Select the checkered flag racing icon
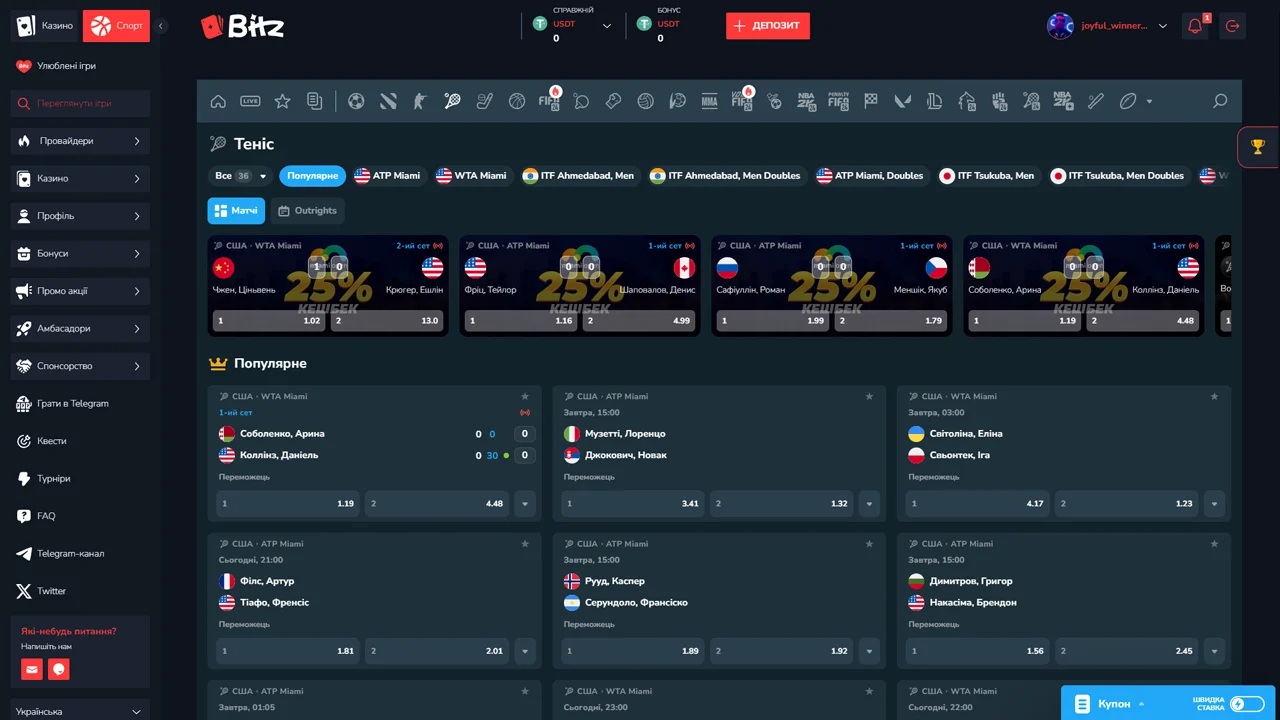The width and height of the screenshot is (1280, 720). 870,101
